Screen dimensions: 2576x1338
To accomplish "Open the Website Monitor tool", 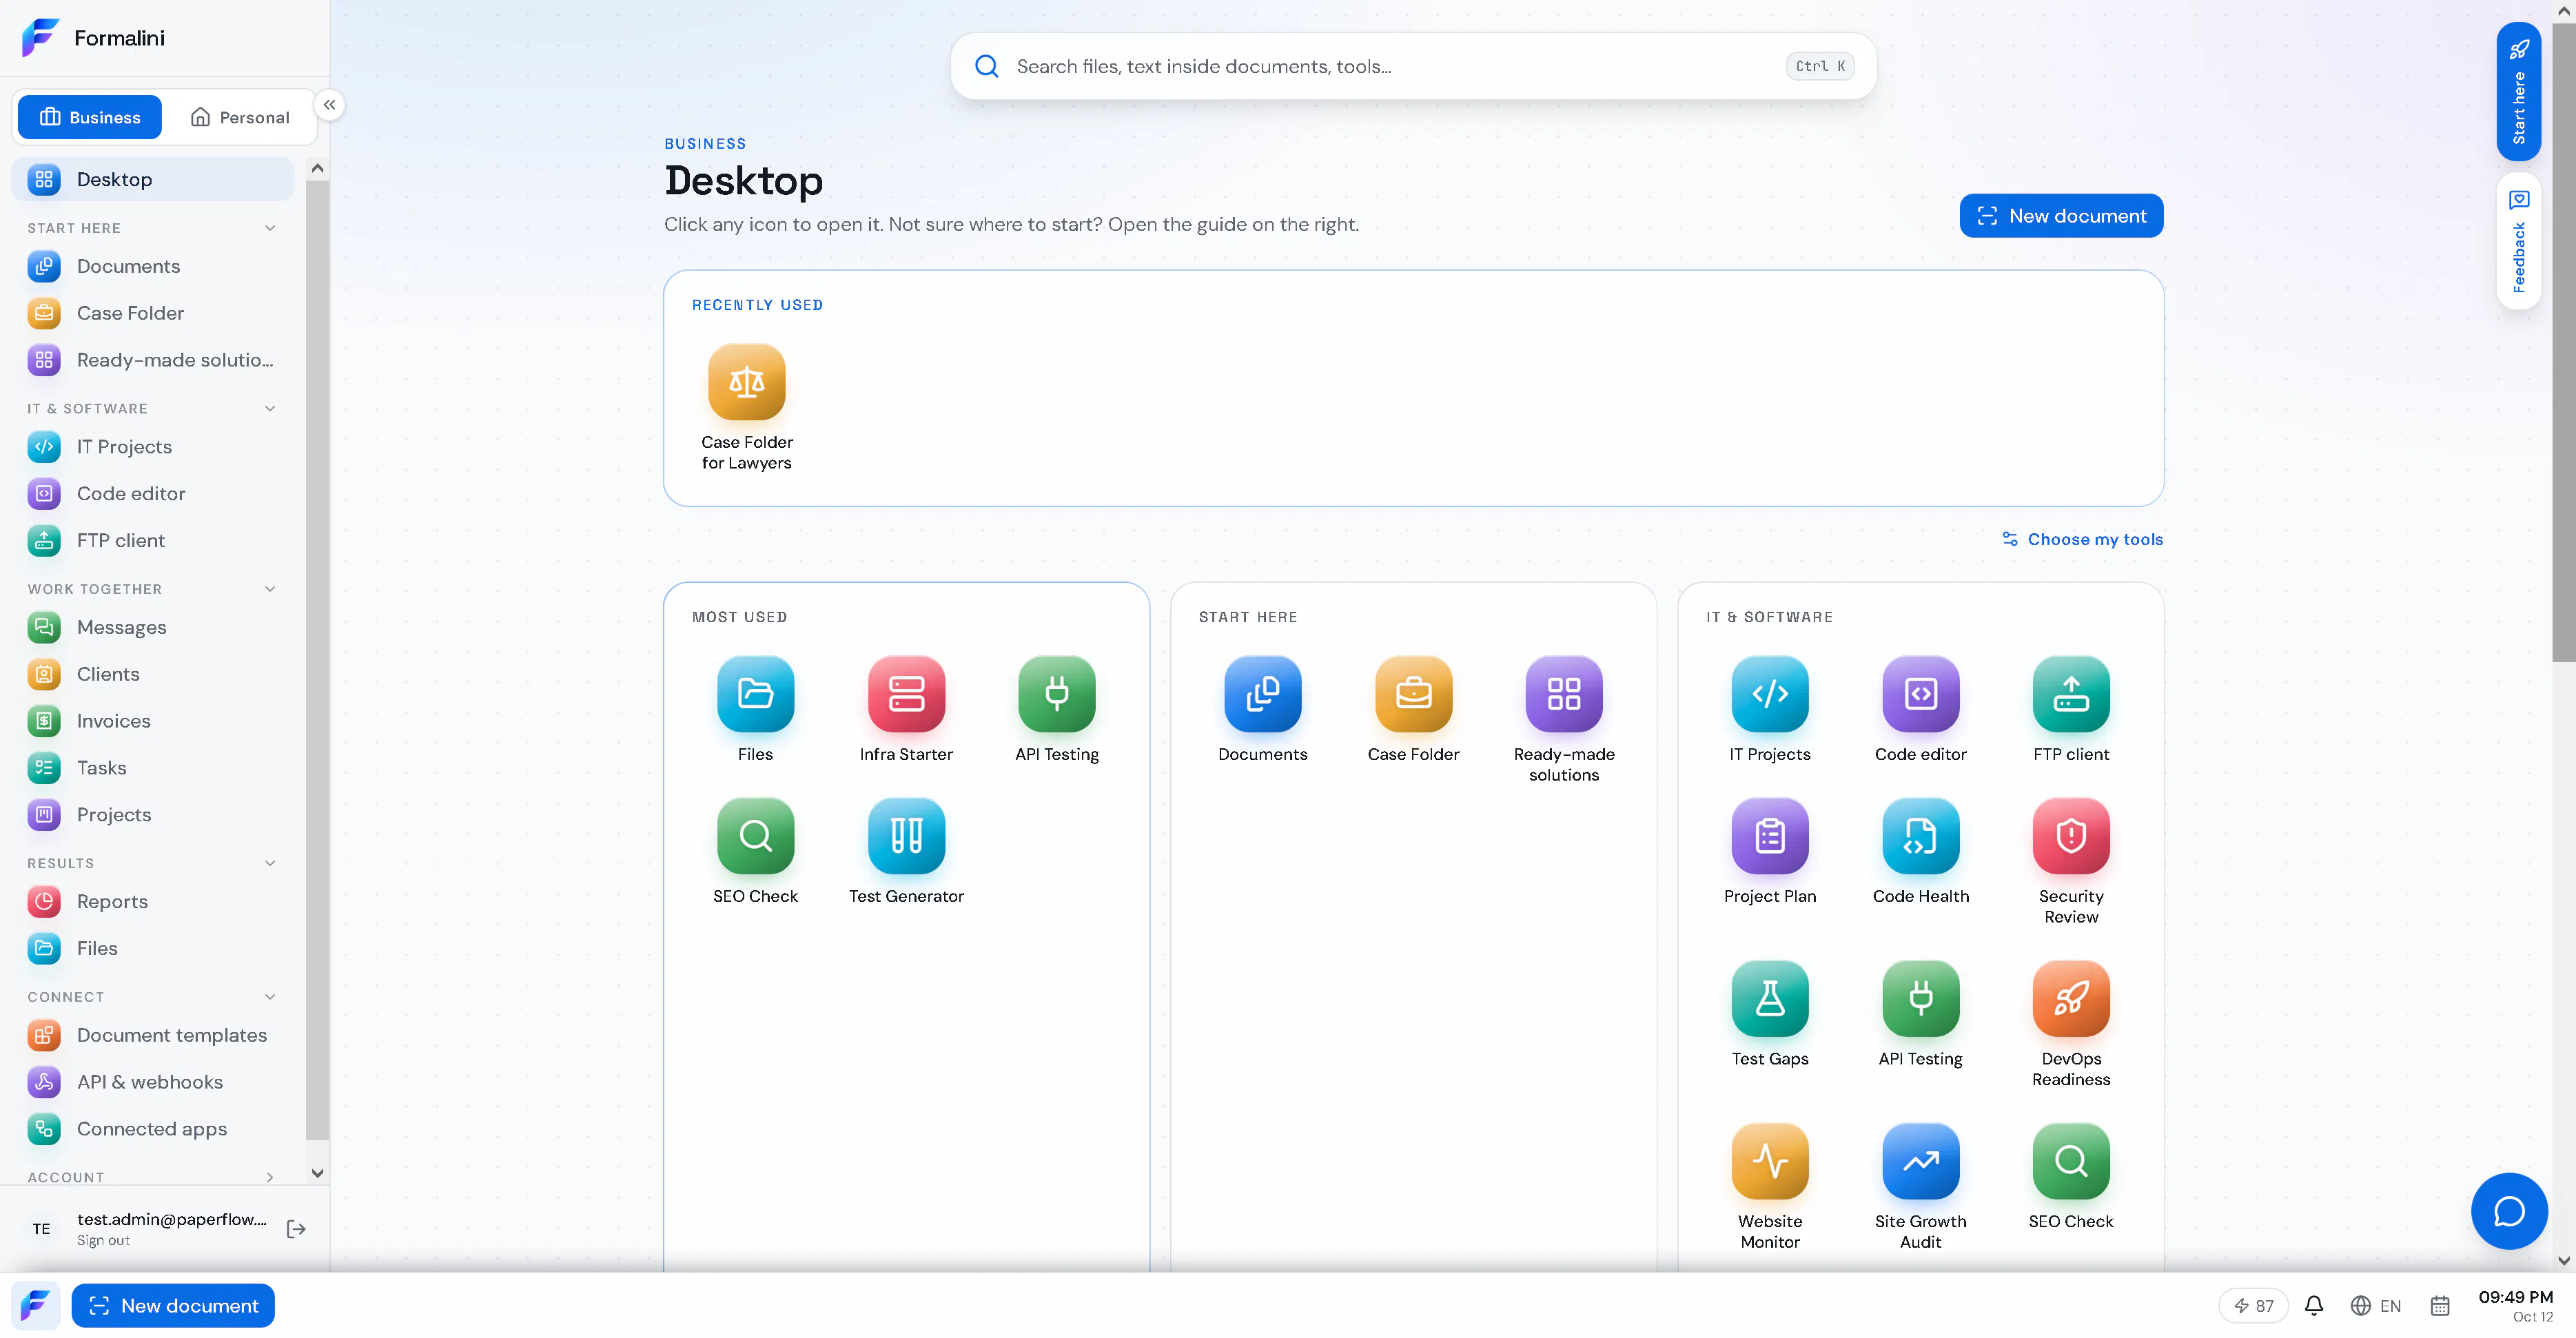I will coord(1769,1186).
